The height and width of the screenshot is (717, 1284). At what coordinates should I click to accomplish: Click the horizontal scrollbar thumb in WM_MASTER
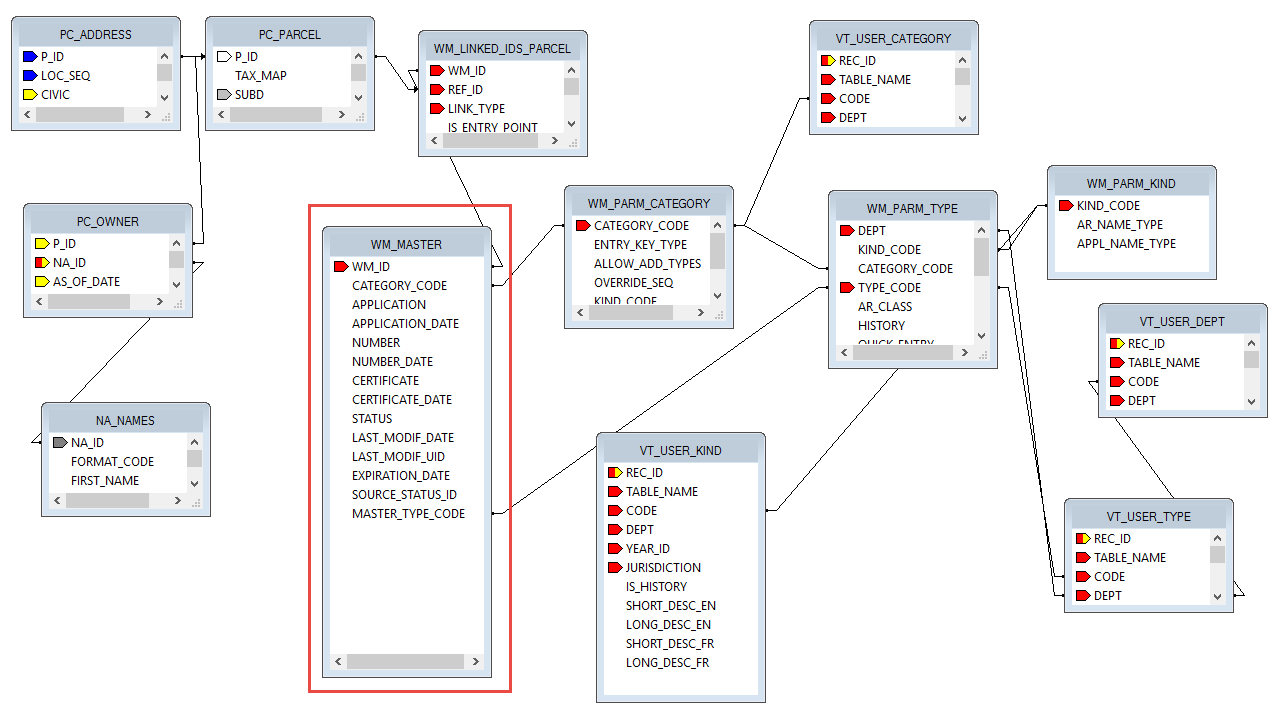405,662
